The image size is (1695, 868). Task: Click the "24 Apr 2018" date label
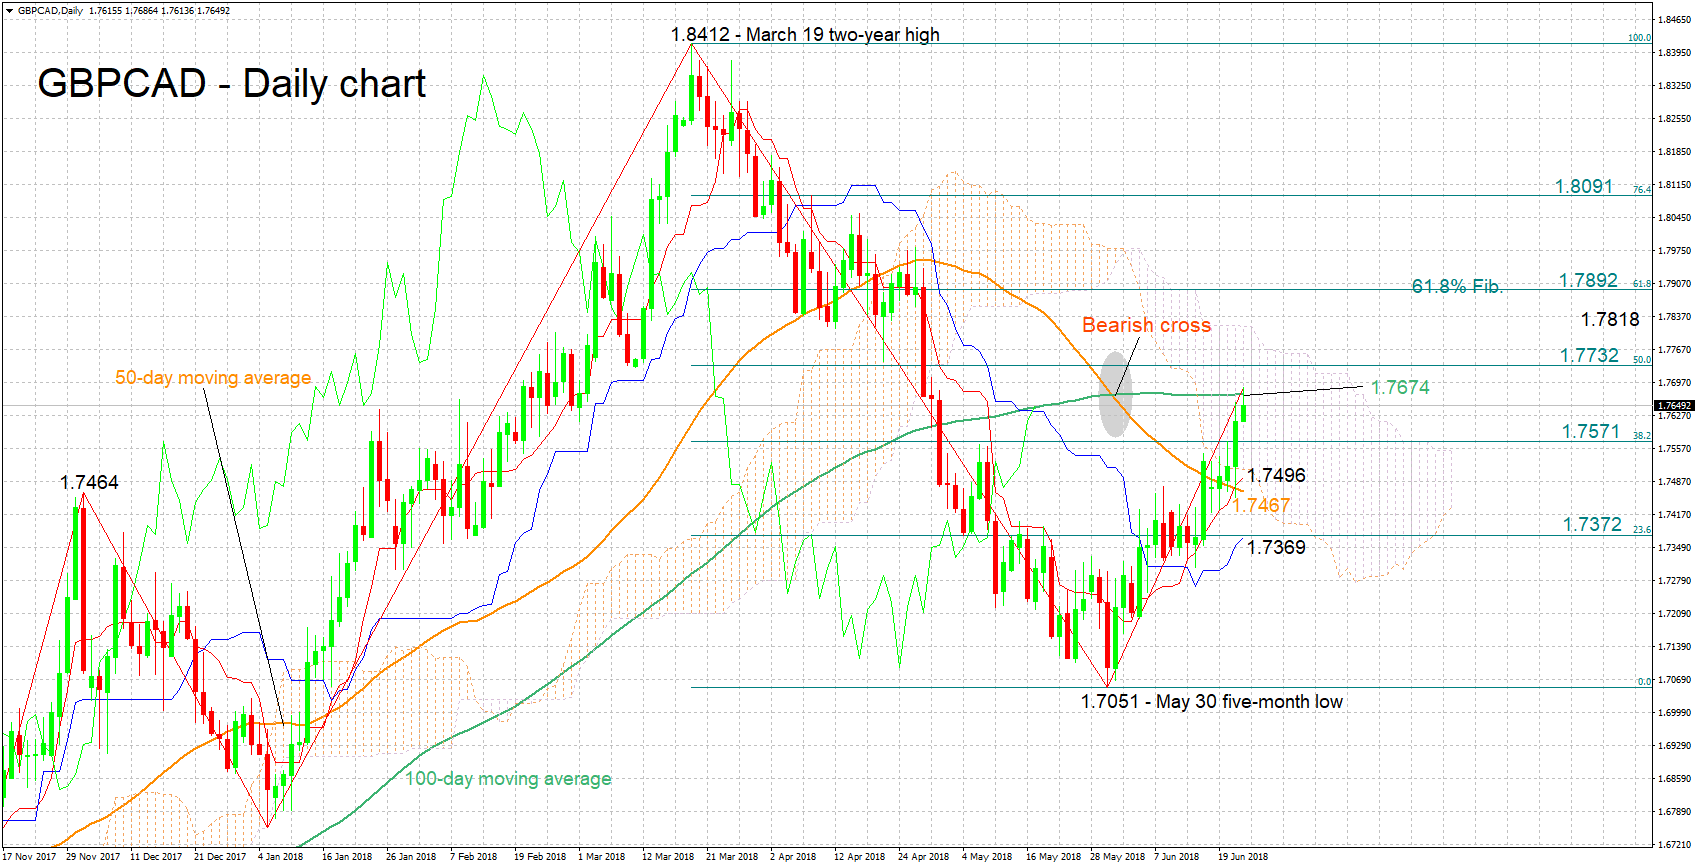923,857
